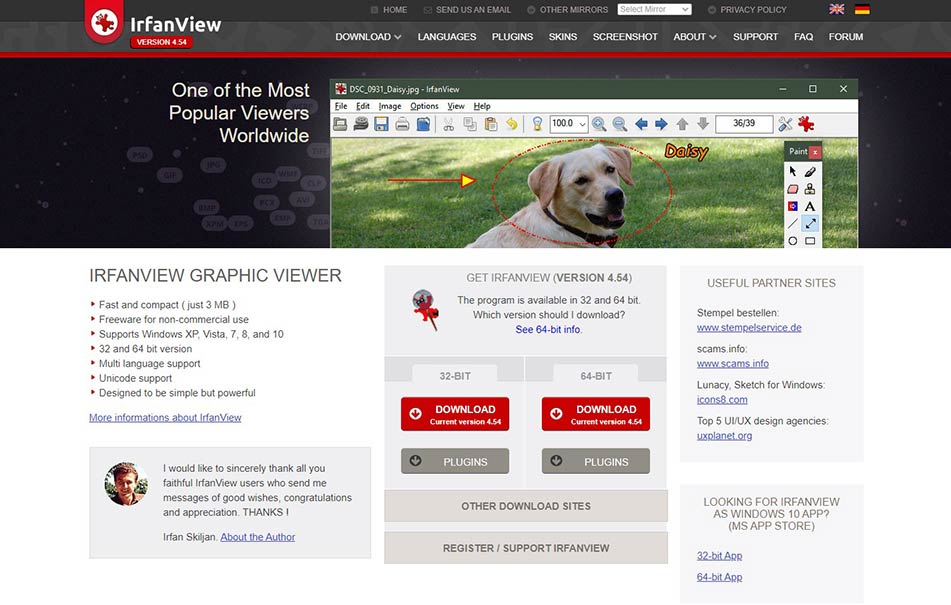Click the 36/39 image counter field
This screenshot has width=951, height=605.
tap(744, 124)
